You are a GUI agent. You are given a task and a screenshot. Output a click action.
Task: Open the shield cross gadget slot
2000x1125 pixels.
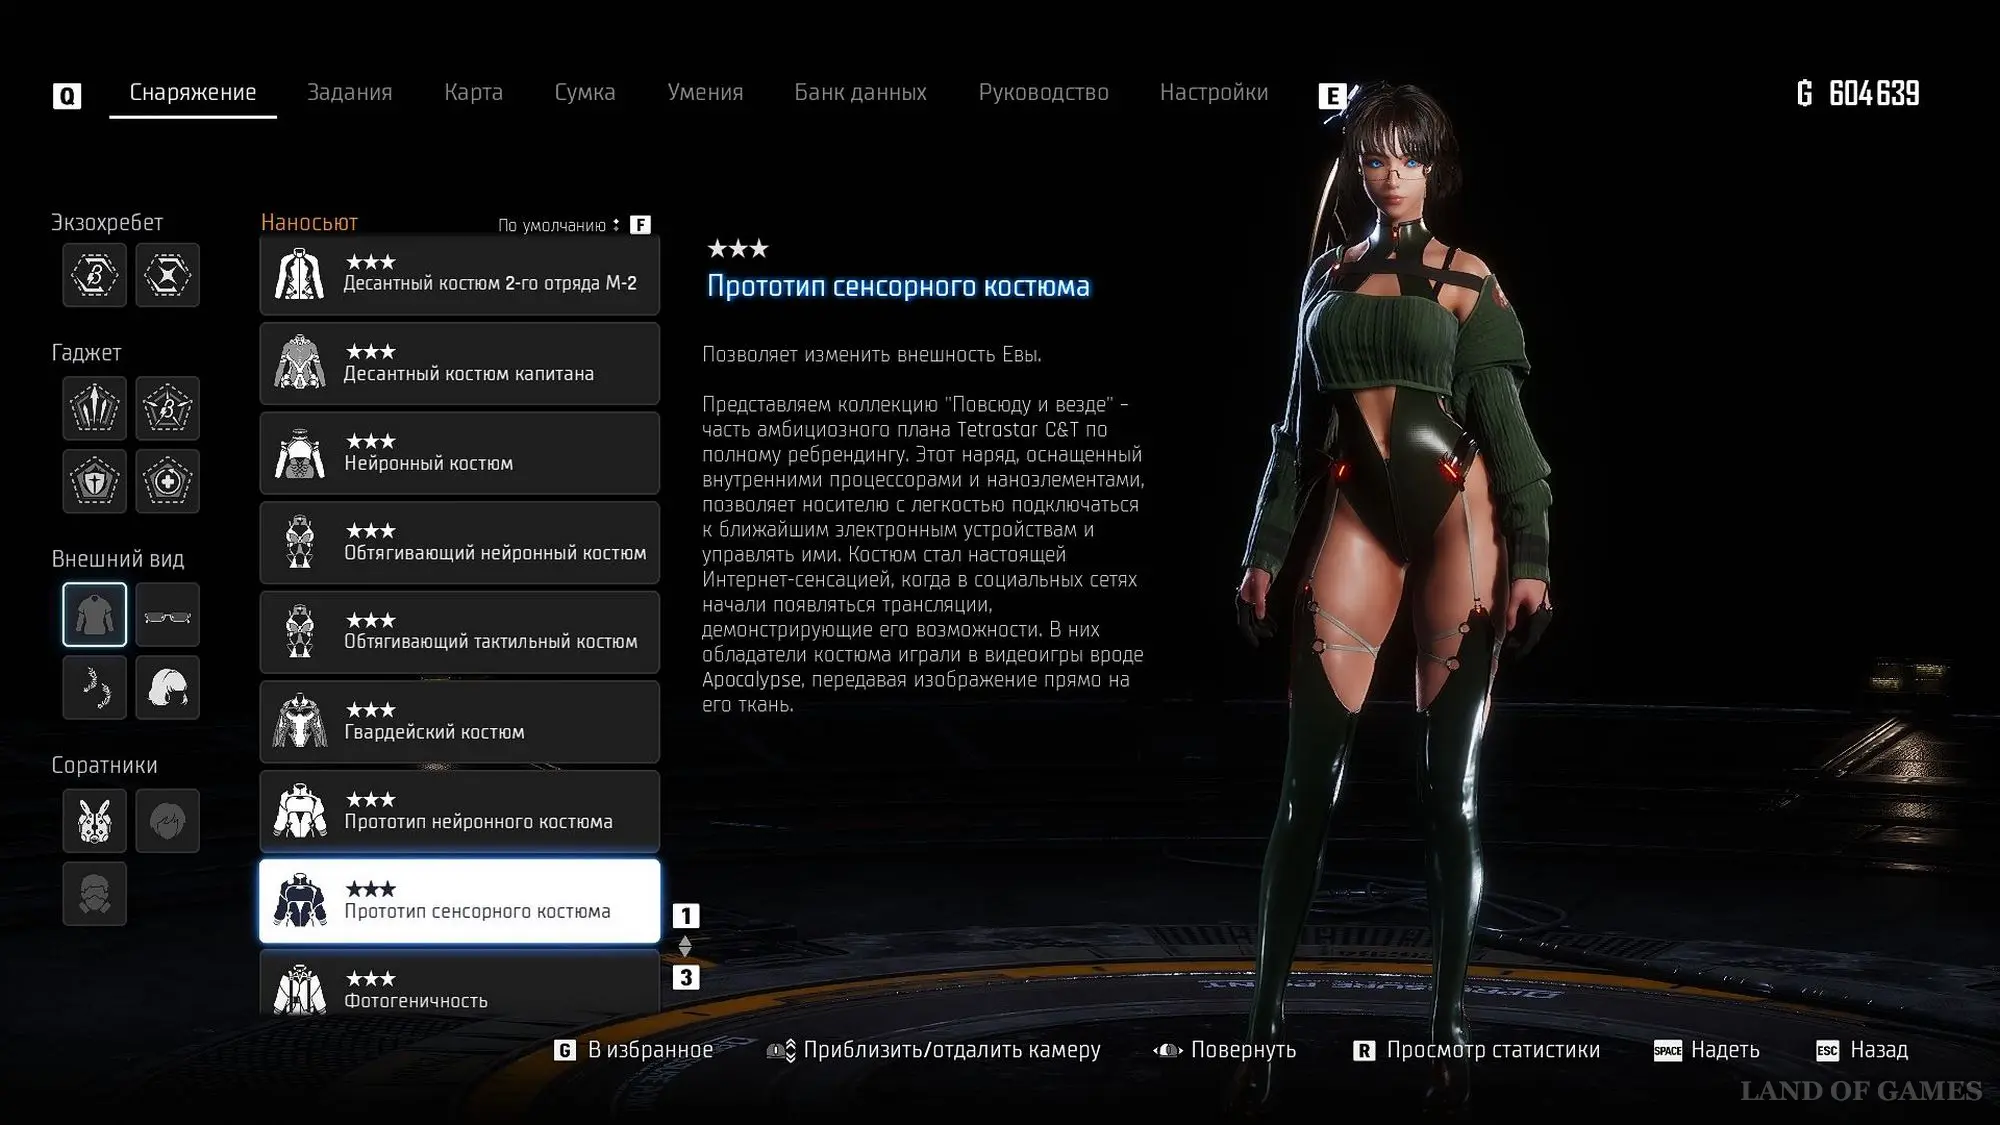coord(95,481)
